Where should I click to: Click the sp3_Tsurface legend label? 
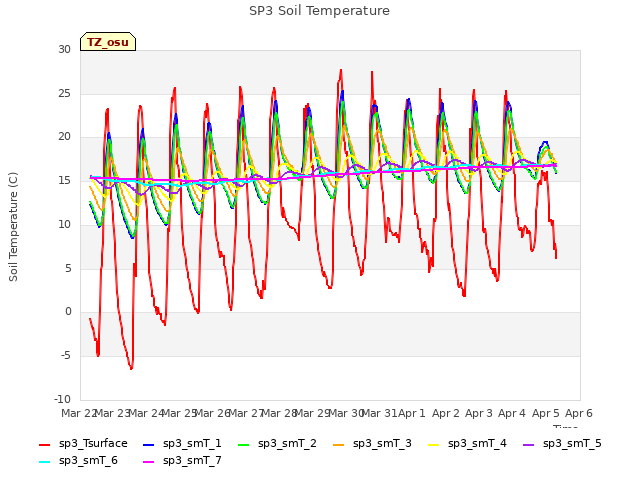93,443
